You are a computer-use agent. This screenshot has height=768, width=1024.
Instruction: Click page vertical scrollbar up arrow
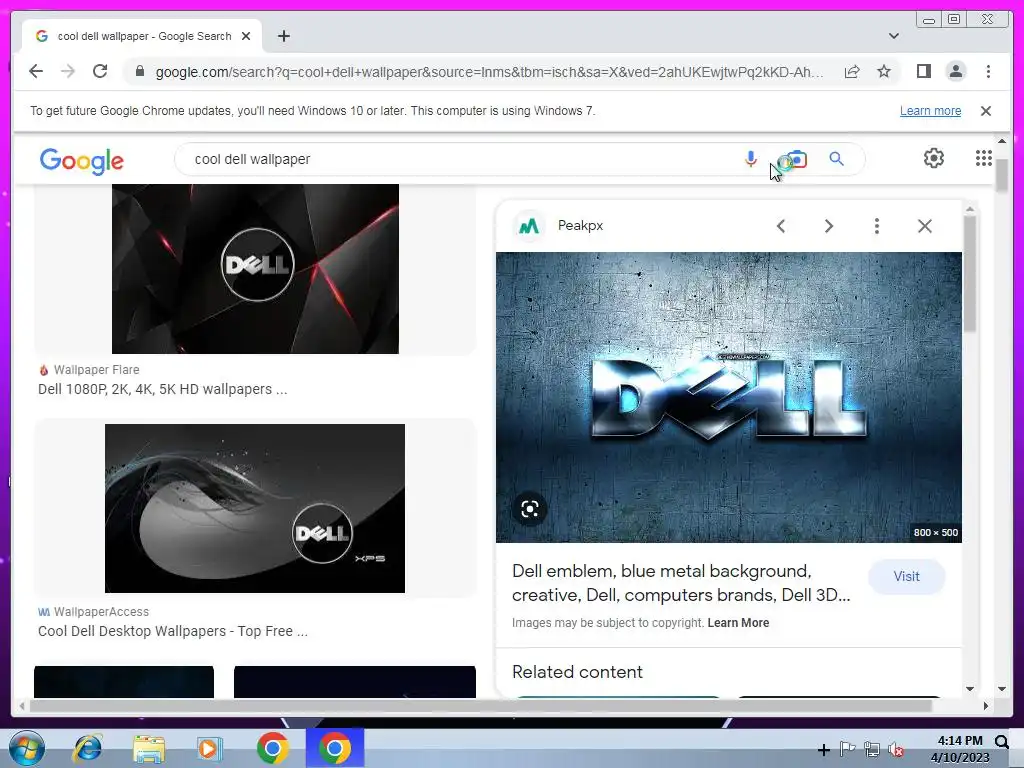[x=1002, y=141]
